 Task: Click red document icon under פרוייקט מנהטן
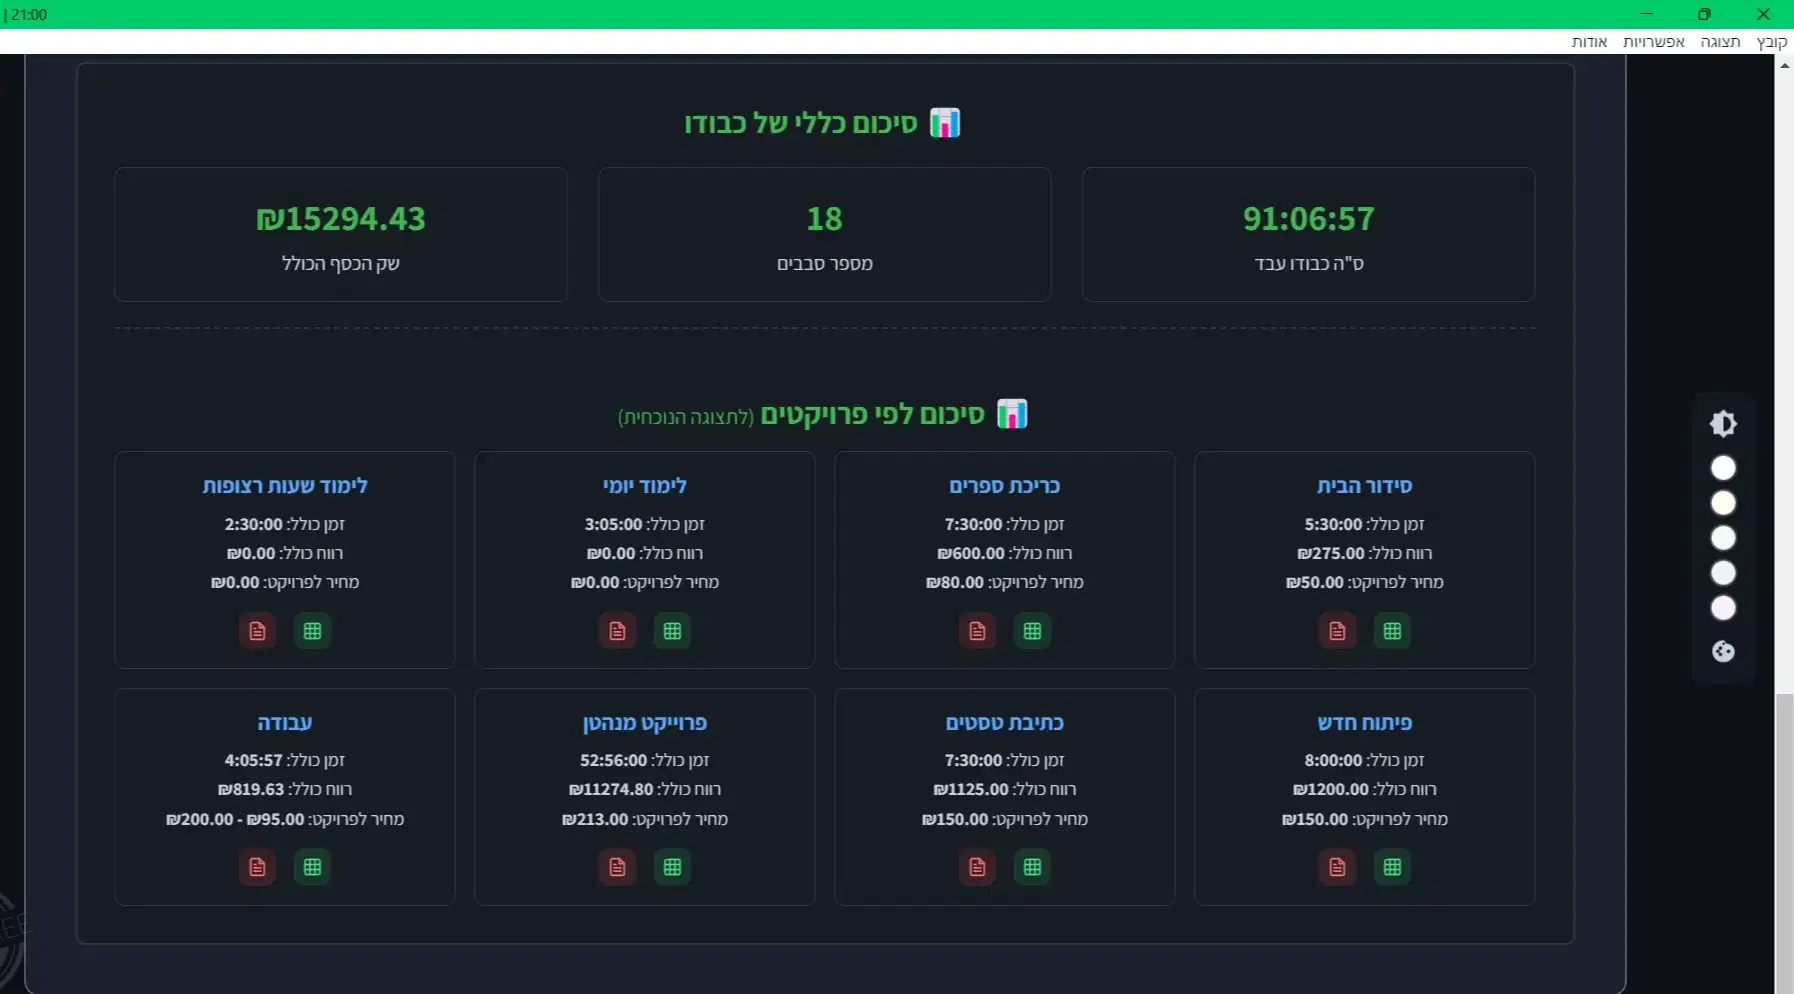617,867
